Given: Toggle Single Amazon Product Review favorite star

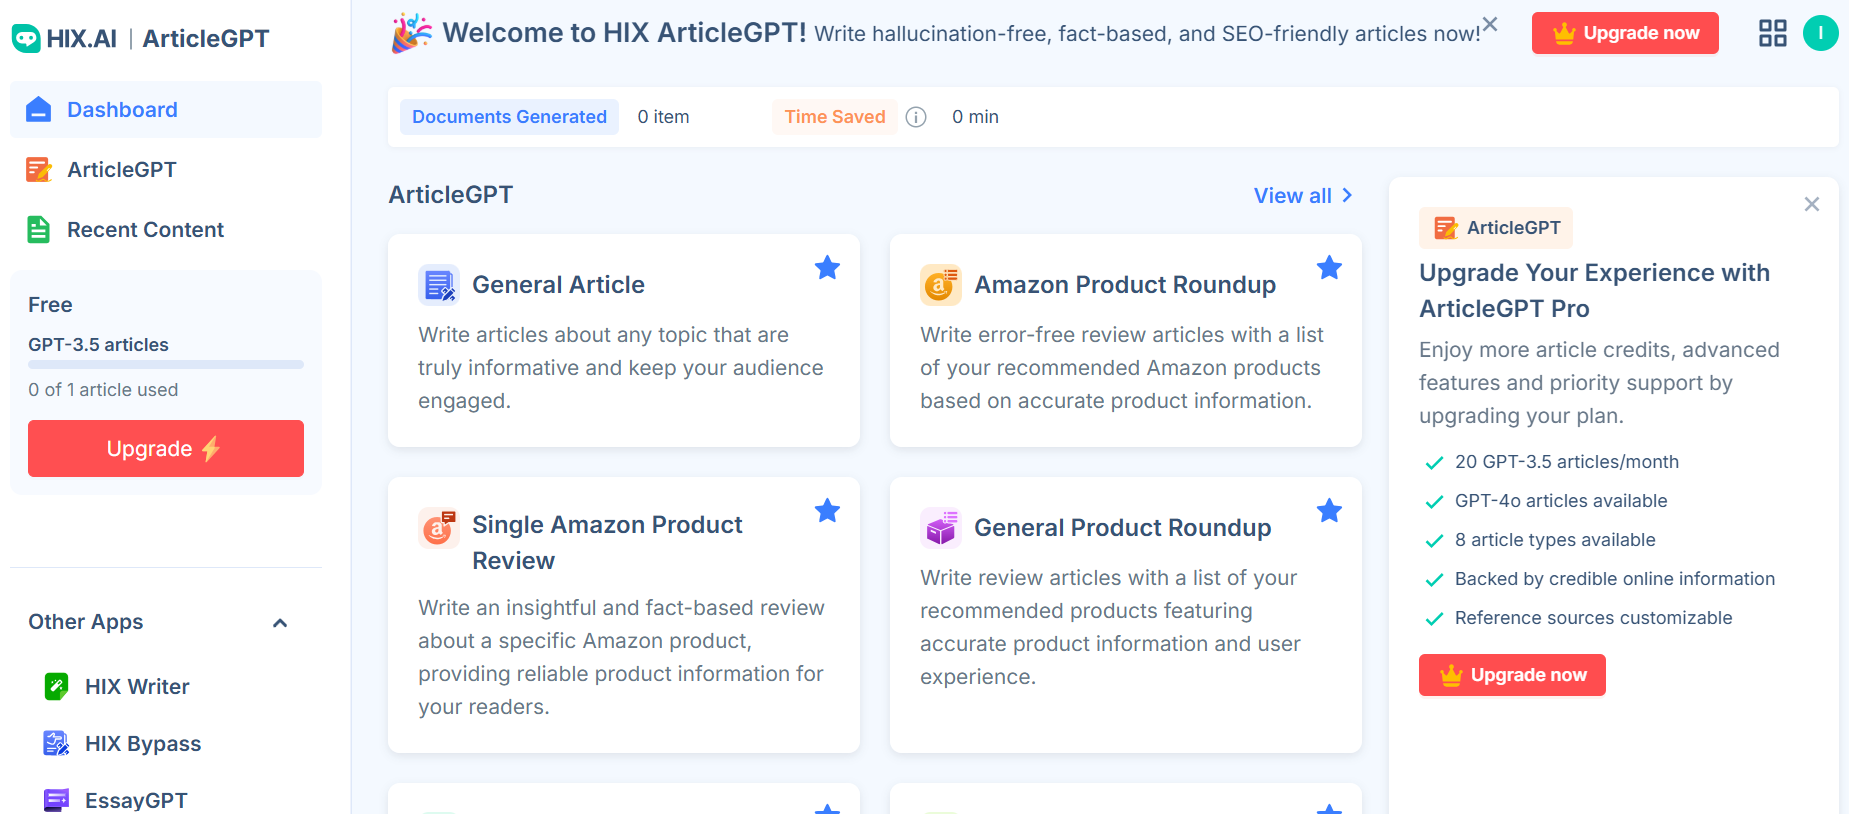Looking at the screenshot, I should [x=827, y=511].
